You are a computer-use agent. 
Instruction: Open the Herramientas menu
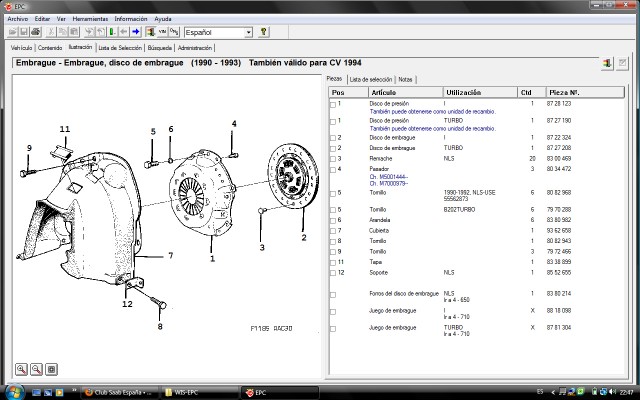(x=90, y=19)
